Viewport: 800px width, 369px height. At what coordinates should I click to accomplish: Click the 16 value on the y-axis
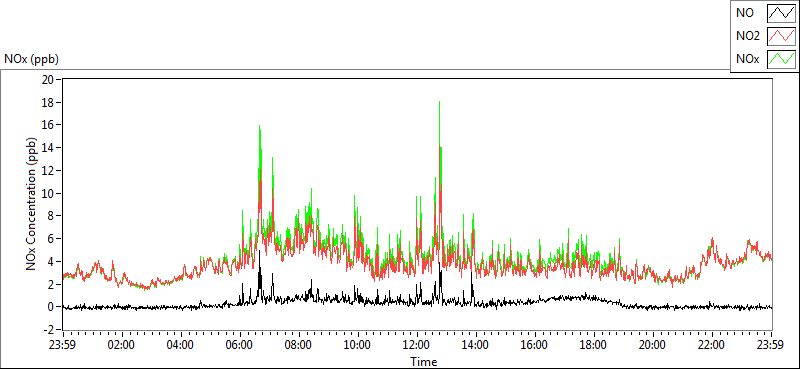tap(48, 125)
